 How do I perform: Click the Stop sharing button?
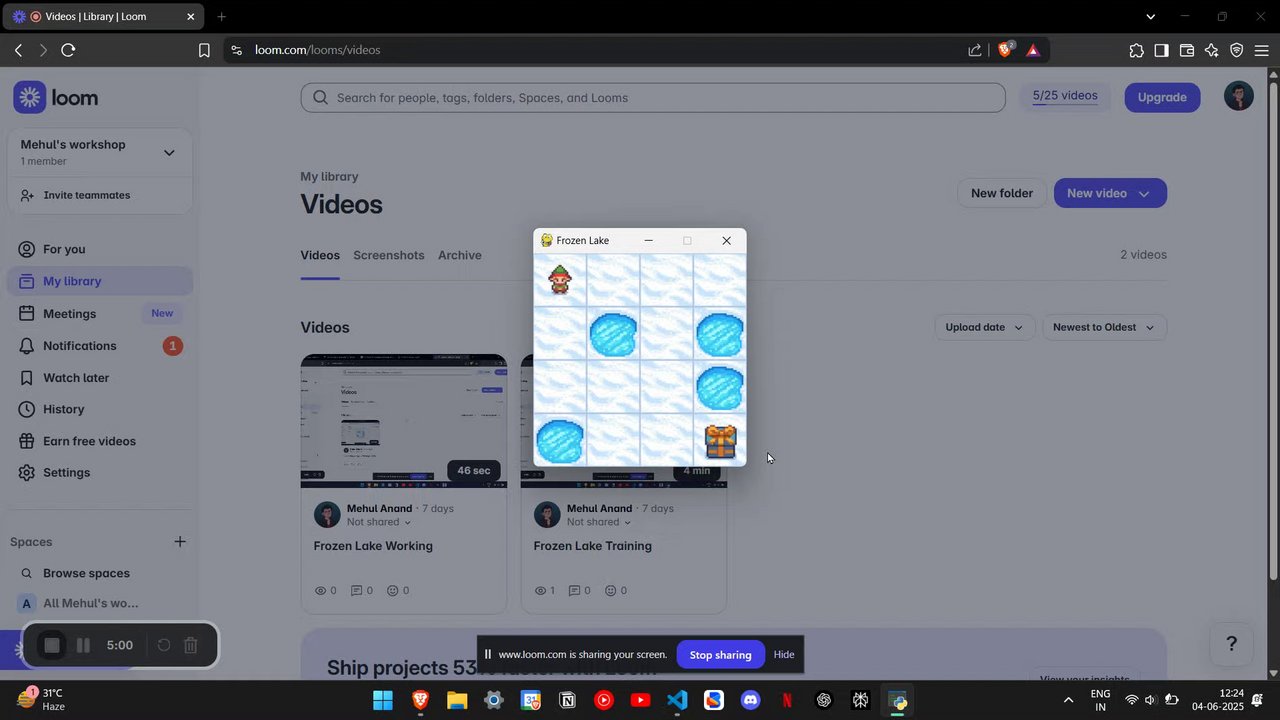[720, 655]
